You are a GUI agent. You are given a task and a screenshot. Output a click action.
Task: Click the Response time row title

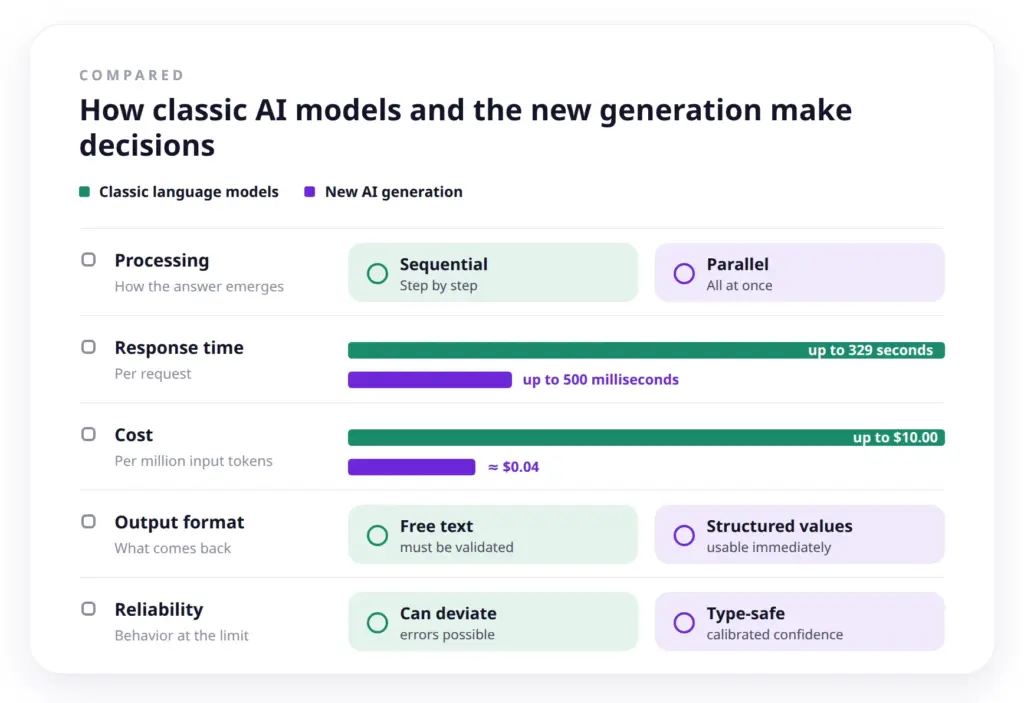(179, 348)
